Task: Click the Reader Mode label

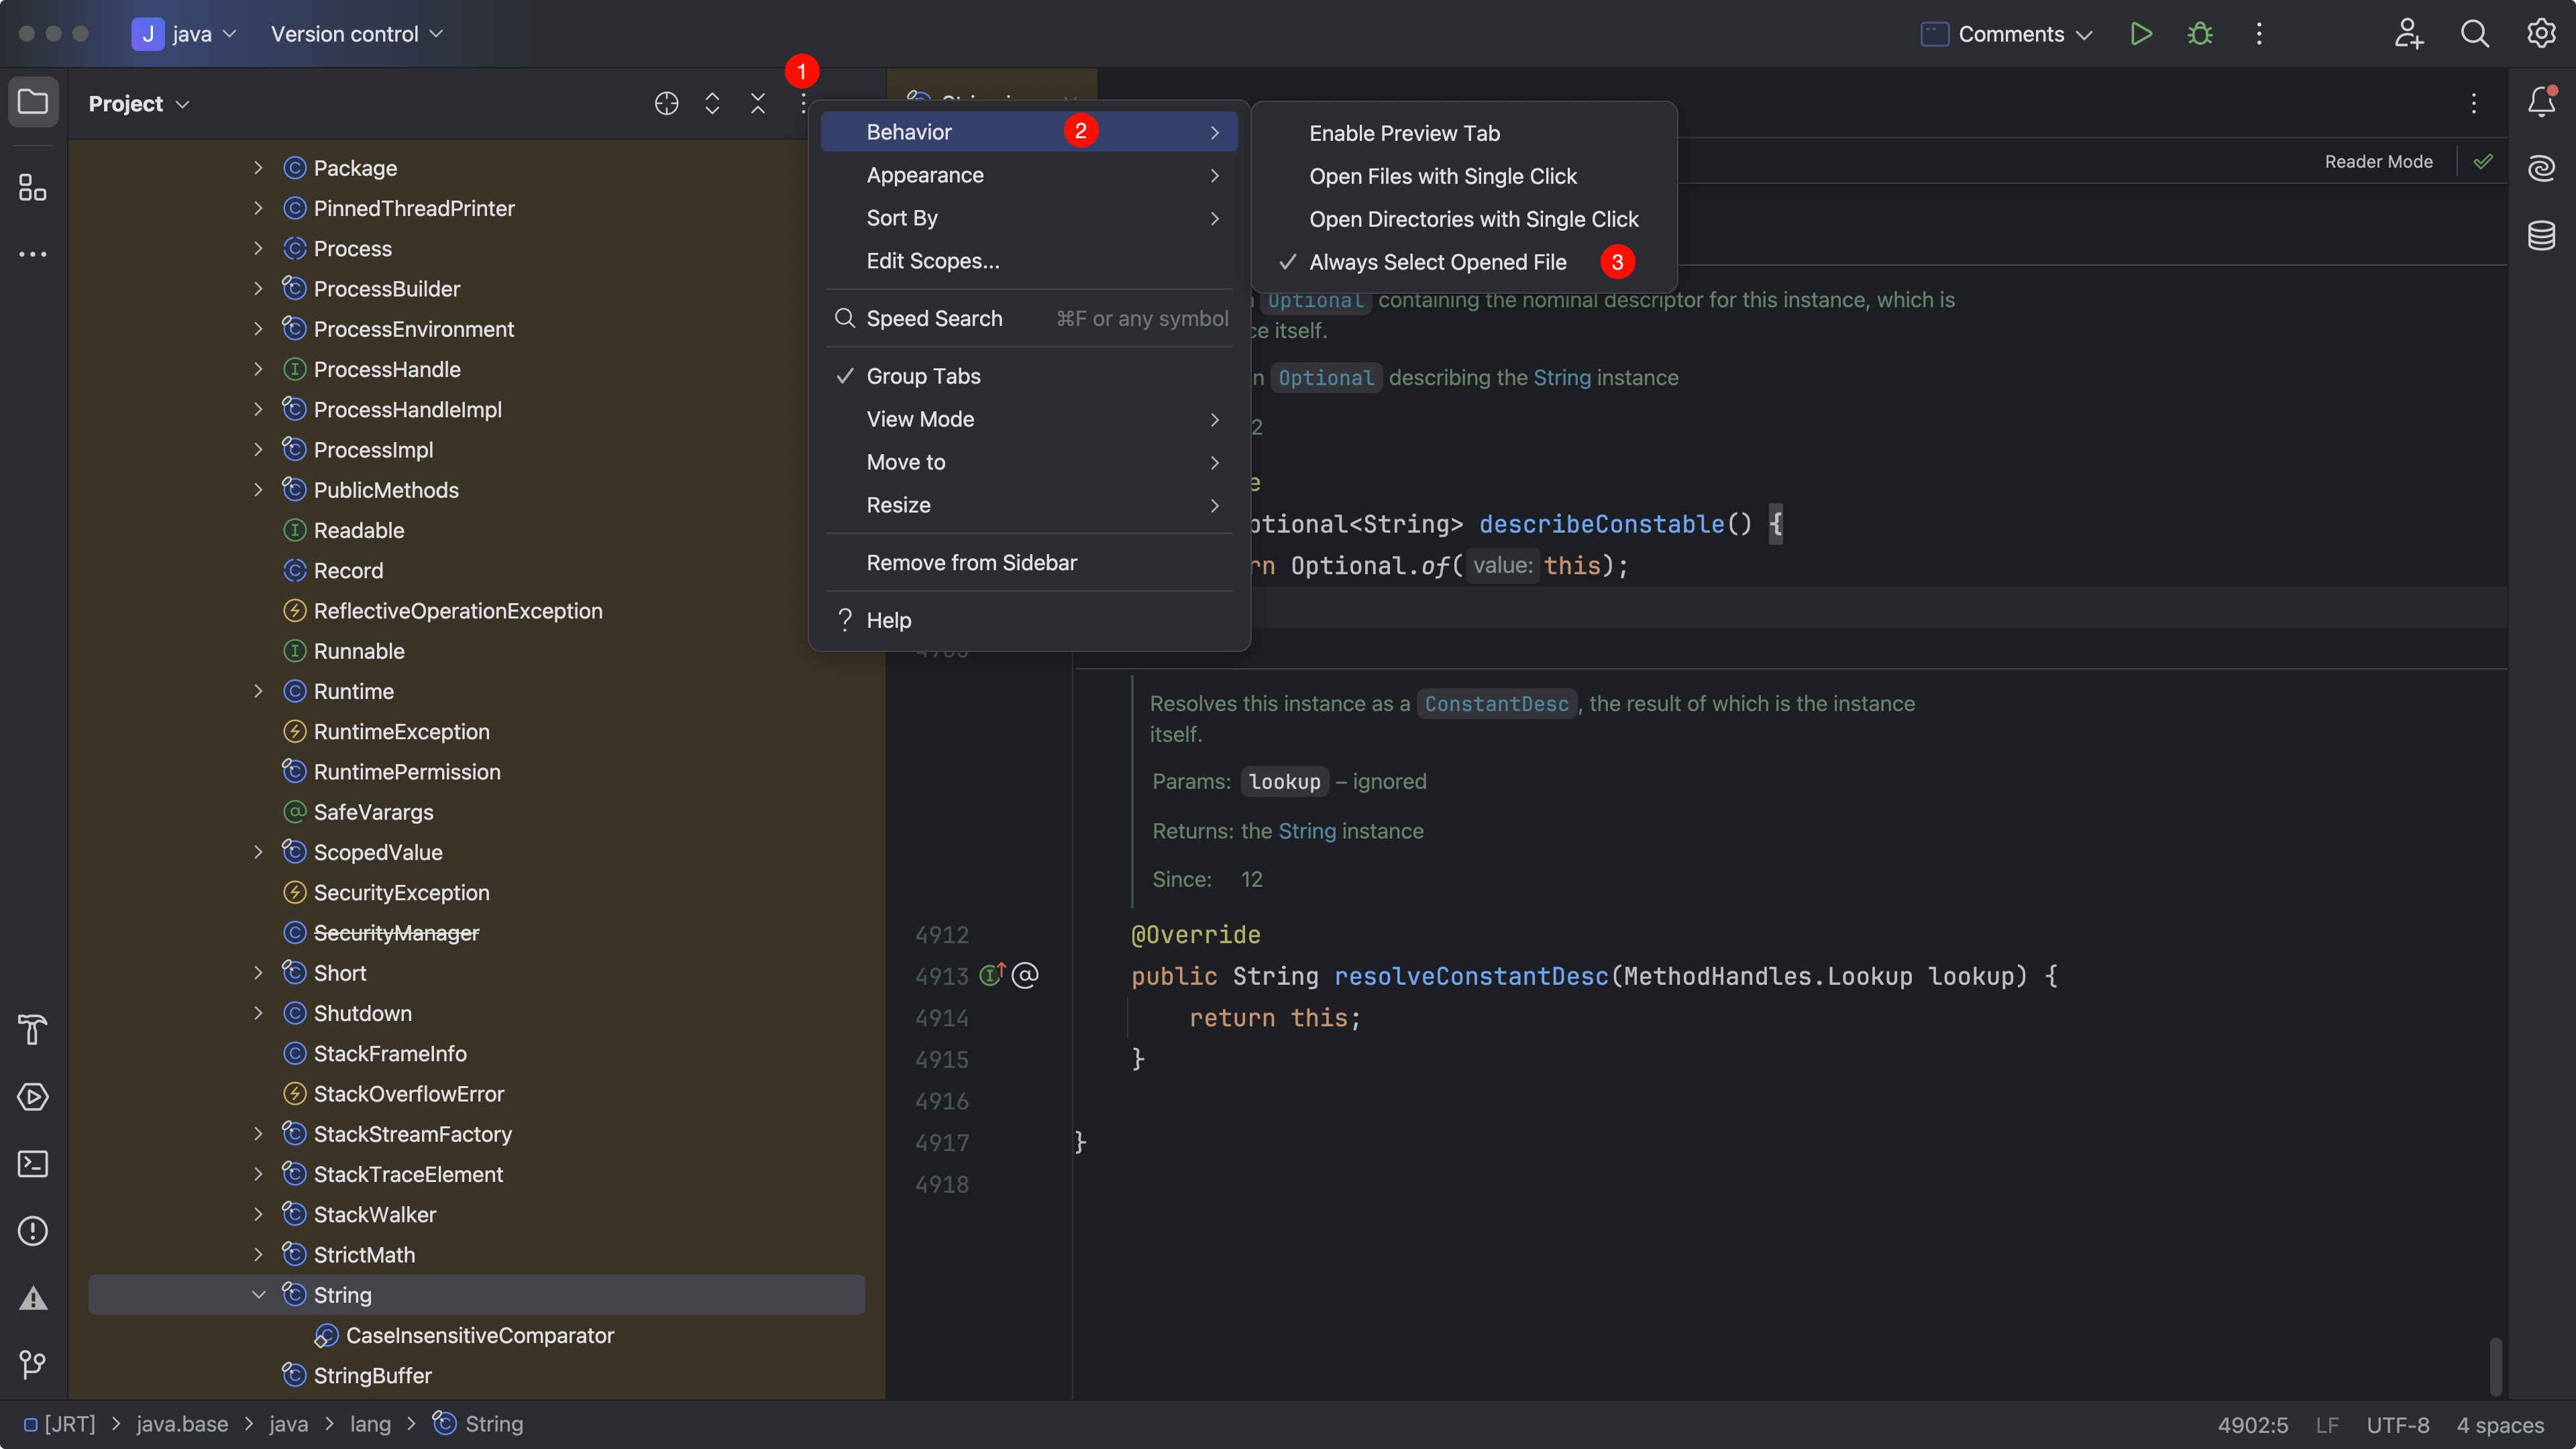Action: click(2378, 162)
